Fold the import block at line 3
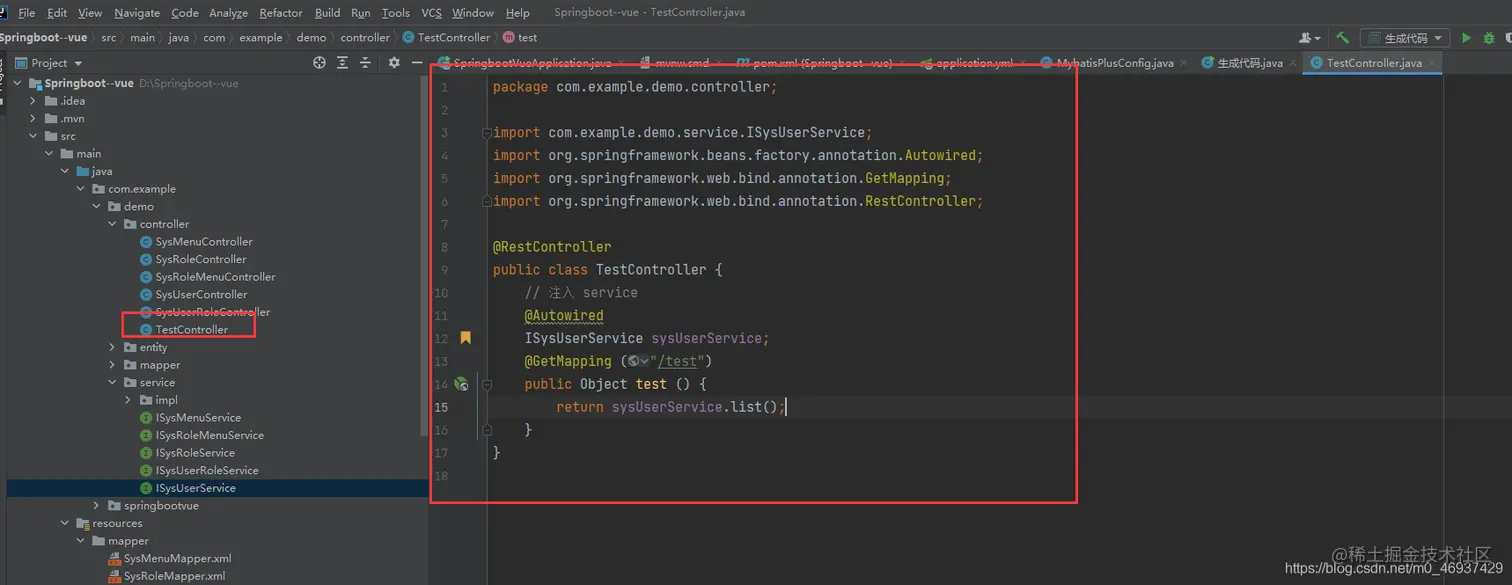 [x=485, y=132]
